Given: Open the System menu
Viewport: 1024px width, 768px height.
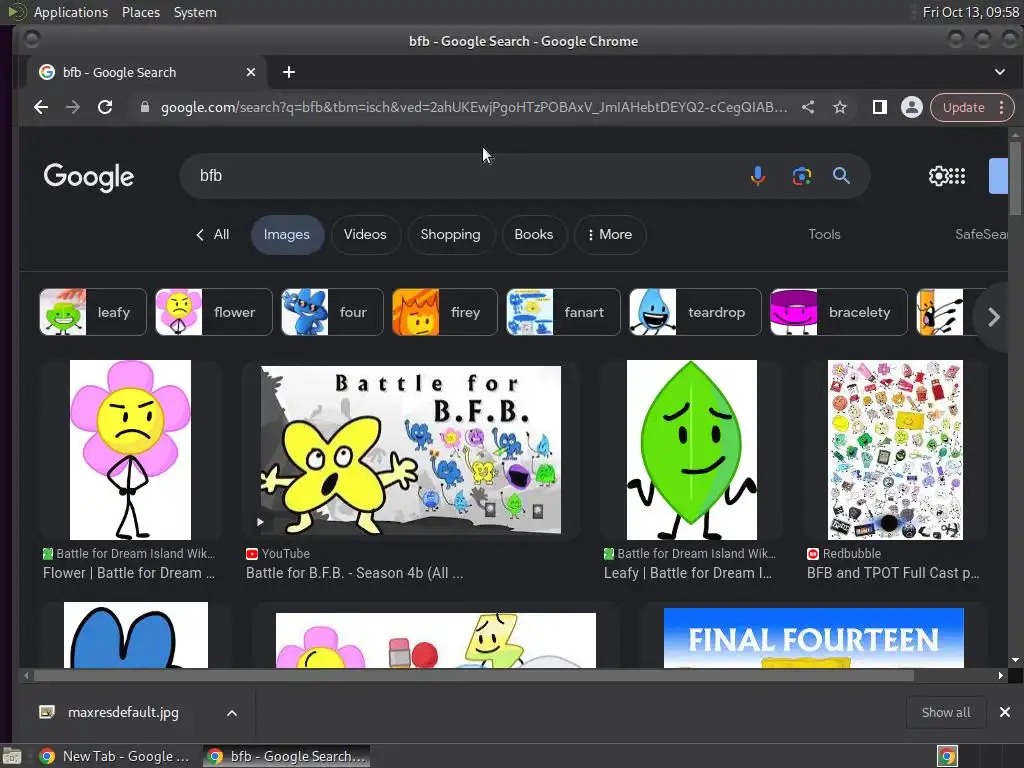Looking at the screenshot, I should pos(195,12).
